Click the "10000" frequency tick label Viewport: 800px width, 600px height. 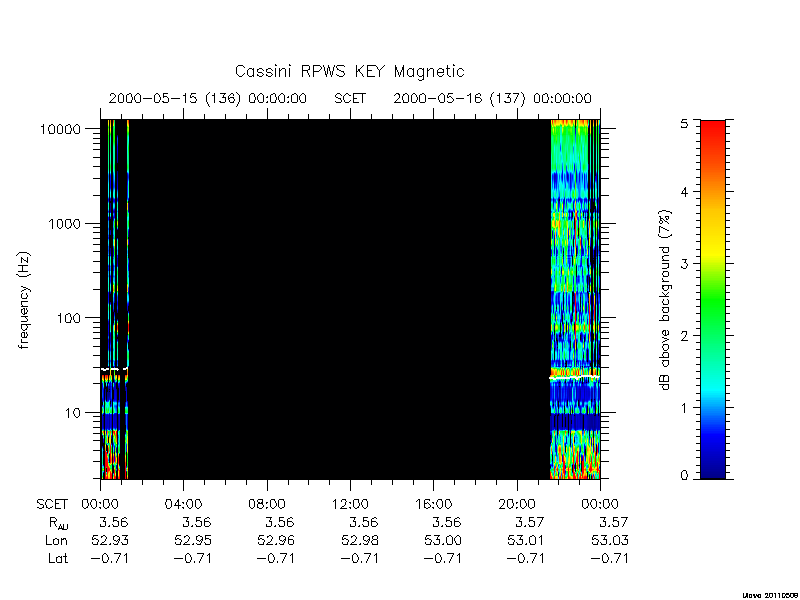point(61,129)
